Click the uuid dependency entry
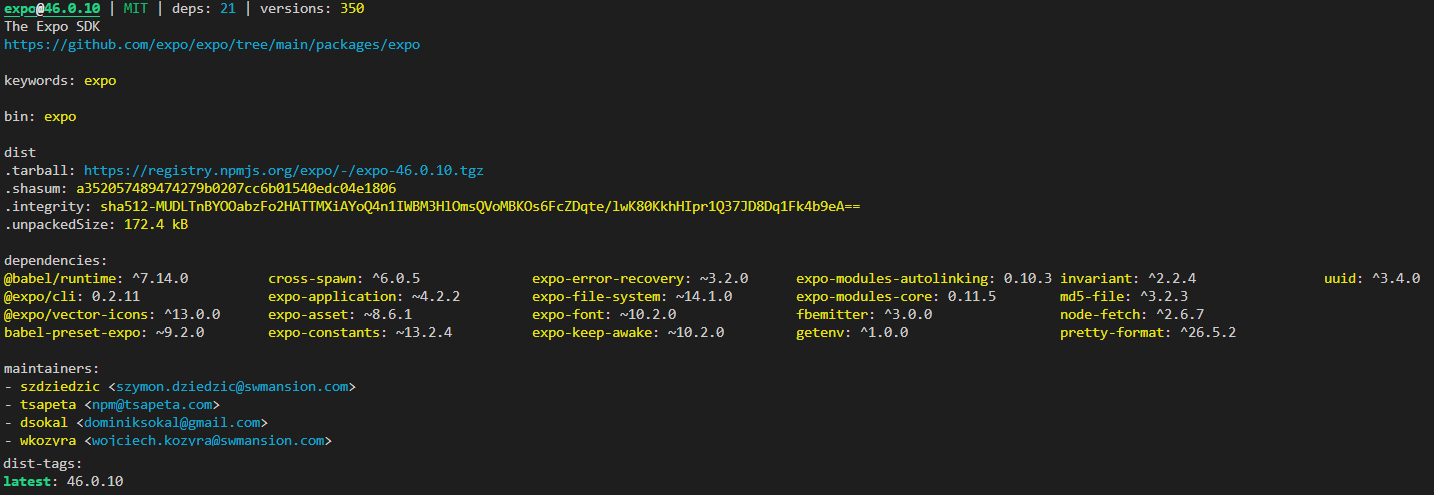This screenshot has width=1434, height=495. coord(1372,279)
